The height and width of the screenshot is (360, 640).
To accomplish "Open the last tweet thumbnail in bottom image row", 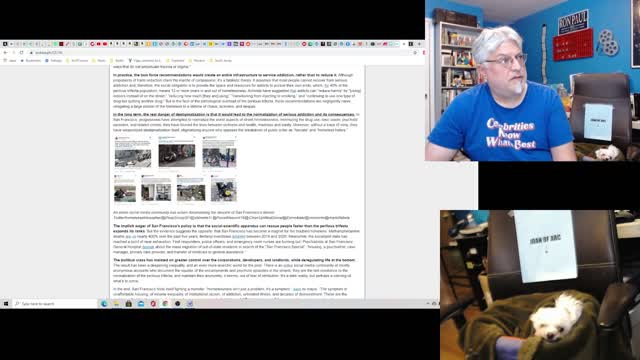I will point(224,189).
